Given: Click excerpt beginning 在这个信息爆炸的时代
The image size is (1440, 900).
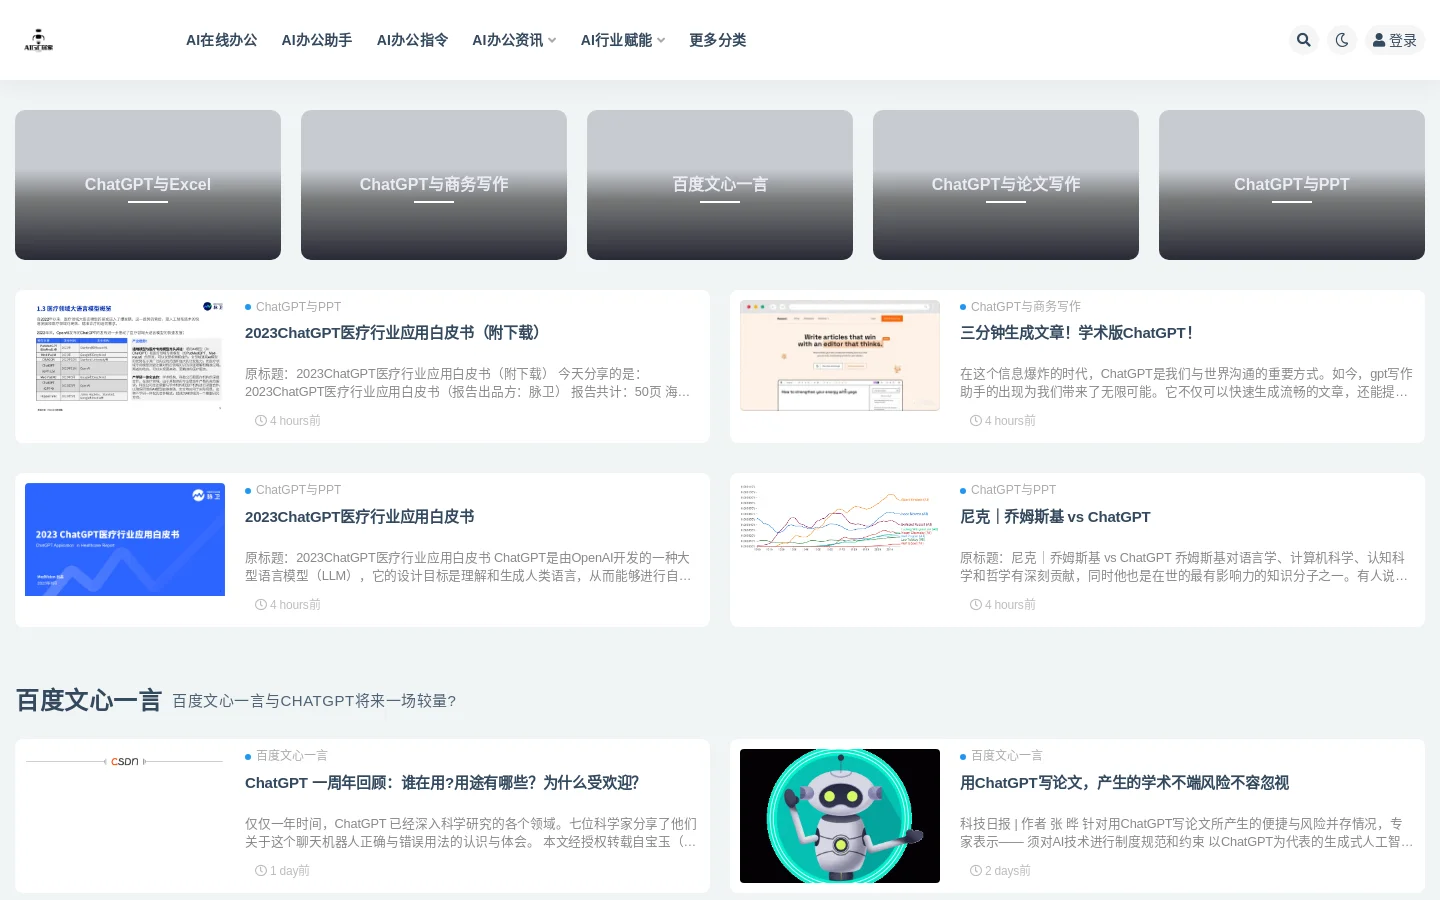Looking at the screenshot, I should (x=1186, y=383).
